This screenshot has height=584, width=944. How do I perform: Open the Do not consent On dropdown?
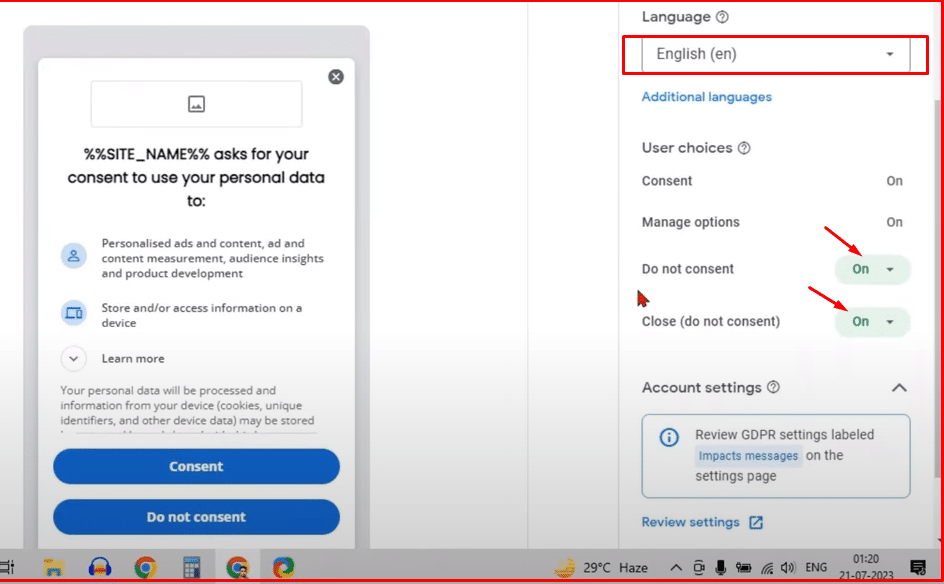872,269
